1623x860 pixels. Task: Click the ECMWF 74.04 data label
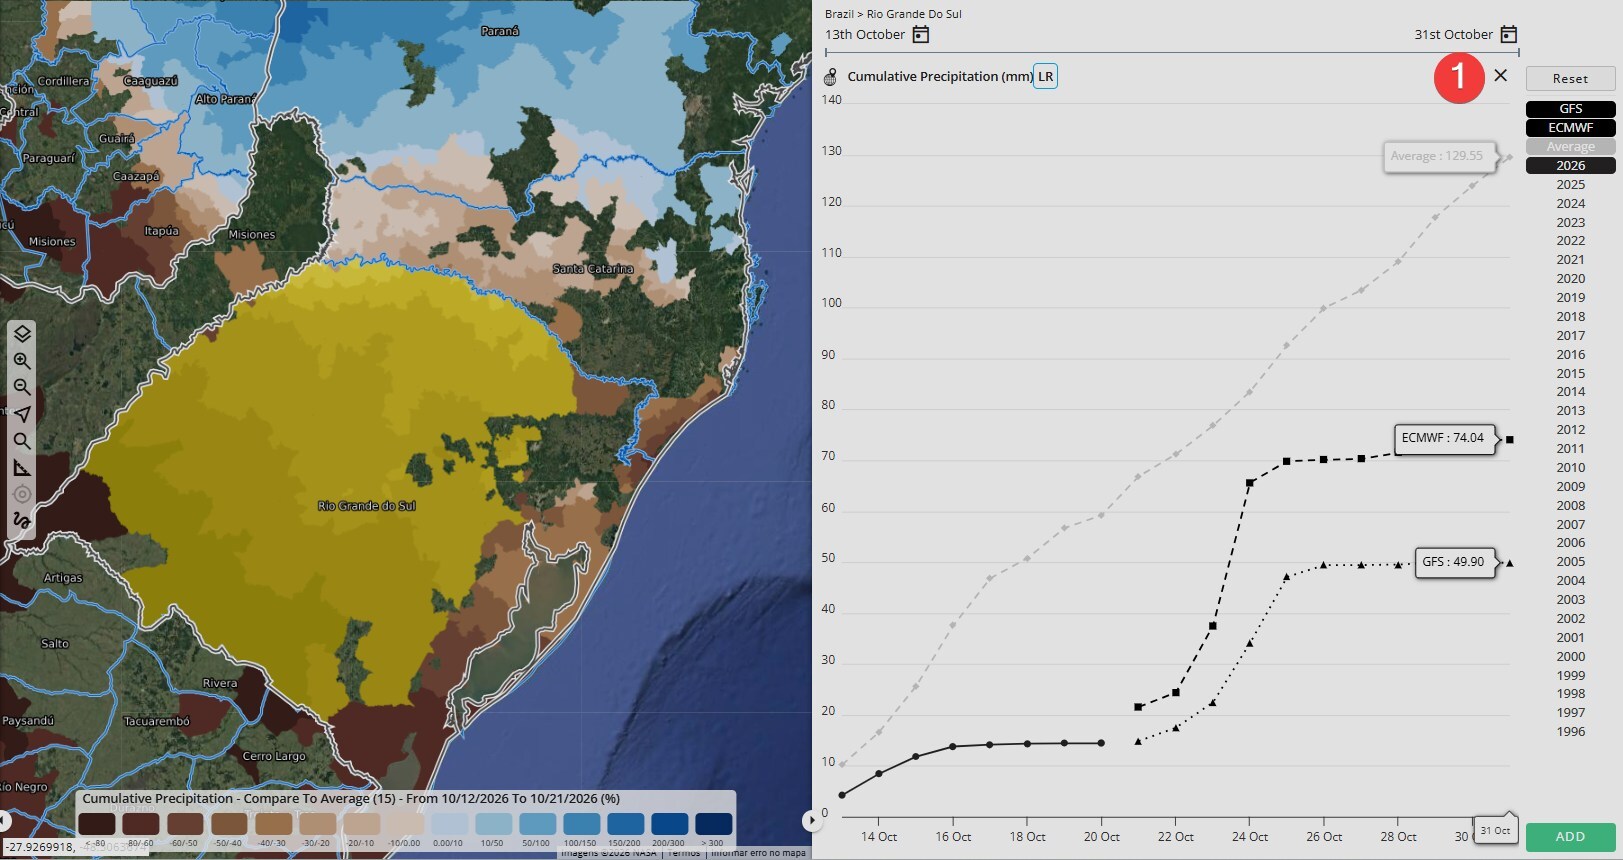pos(1443,439)
